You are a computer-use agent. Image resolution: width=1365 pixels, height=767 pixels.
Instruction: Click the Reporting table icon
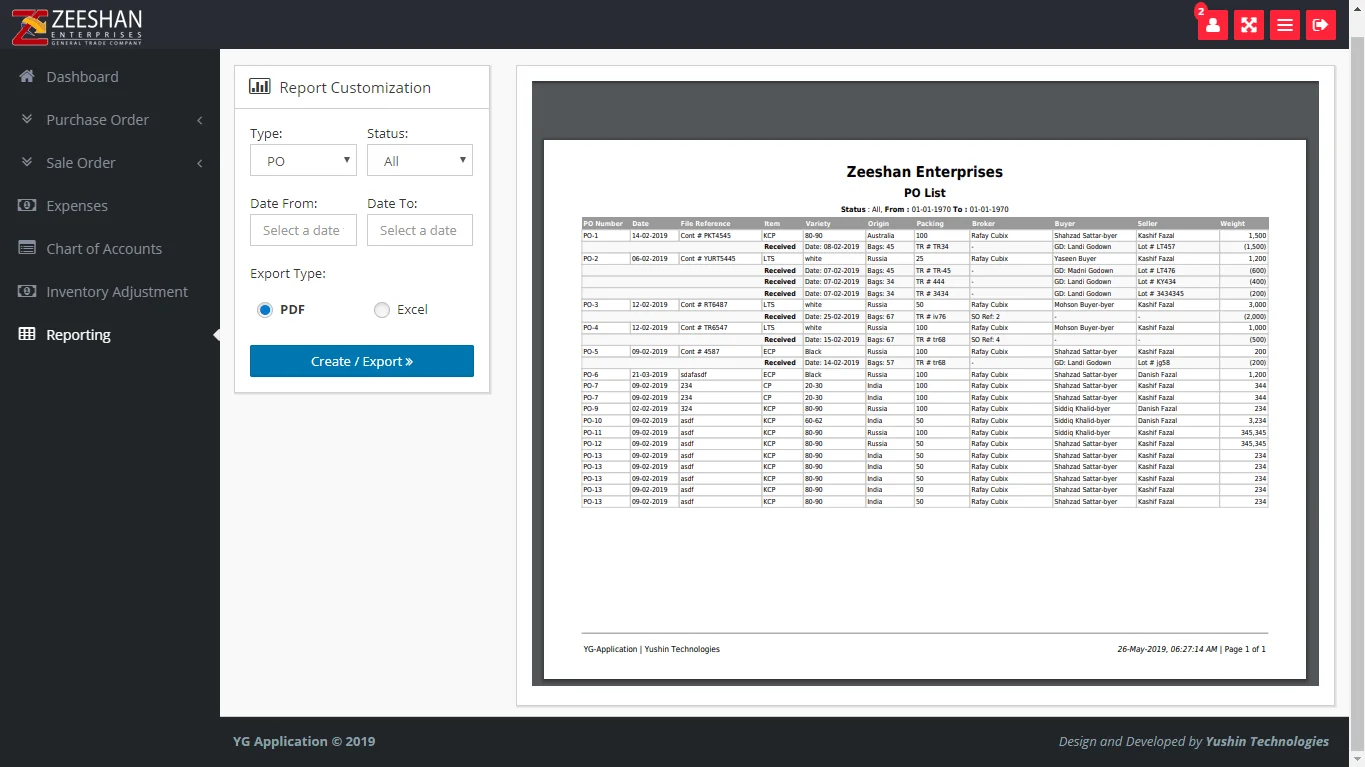click(27, 335)
